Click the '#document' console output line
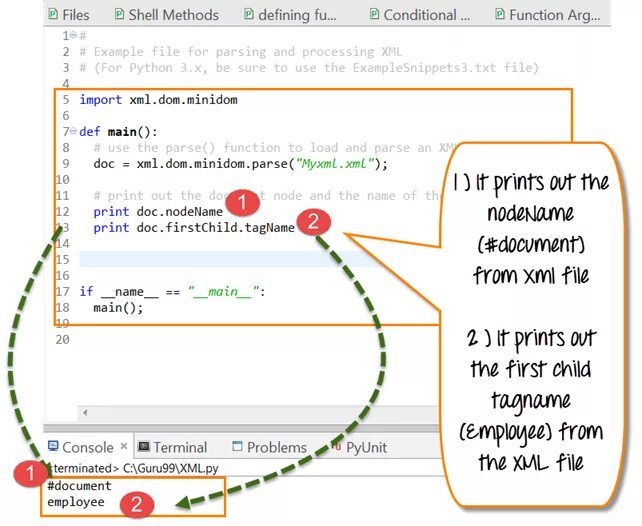642x526 pixels. click(x=79, y=486)
